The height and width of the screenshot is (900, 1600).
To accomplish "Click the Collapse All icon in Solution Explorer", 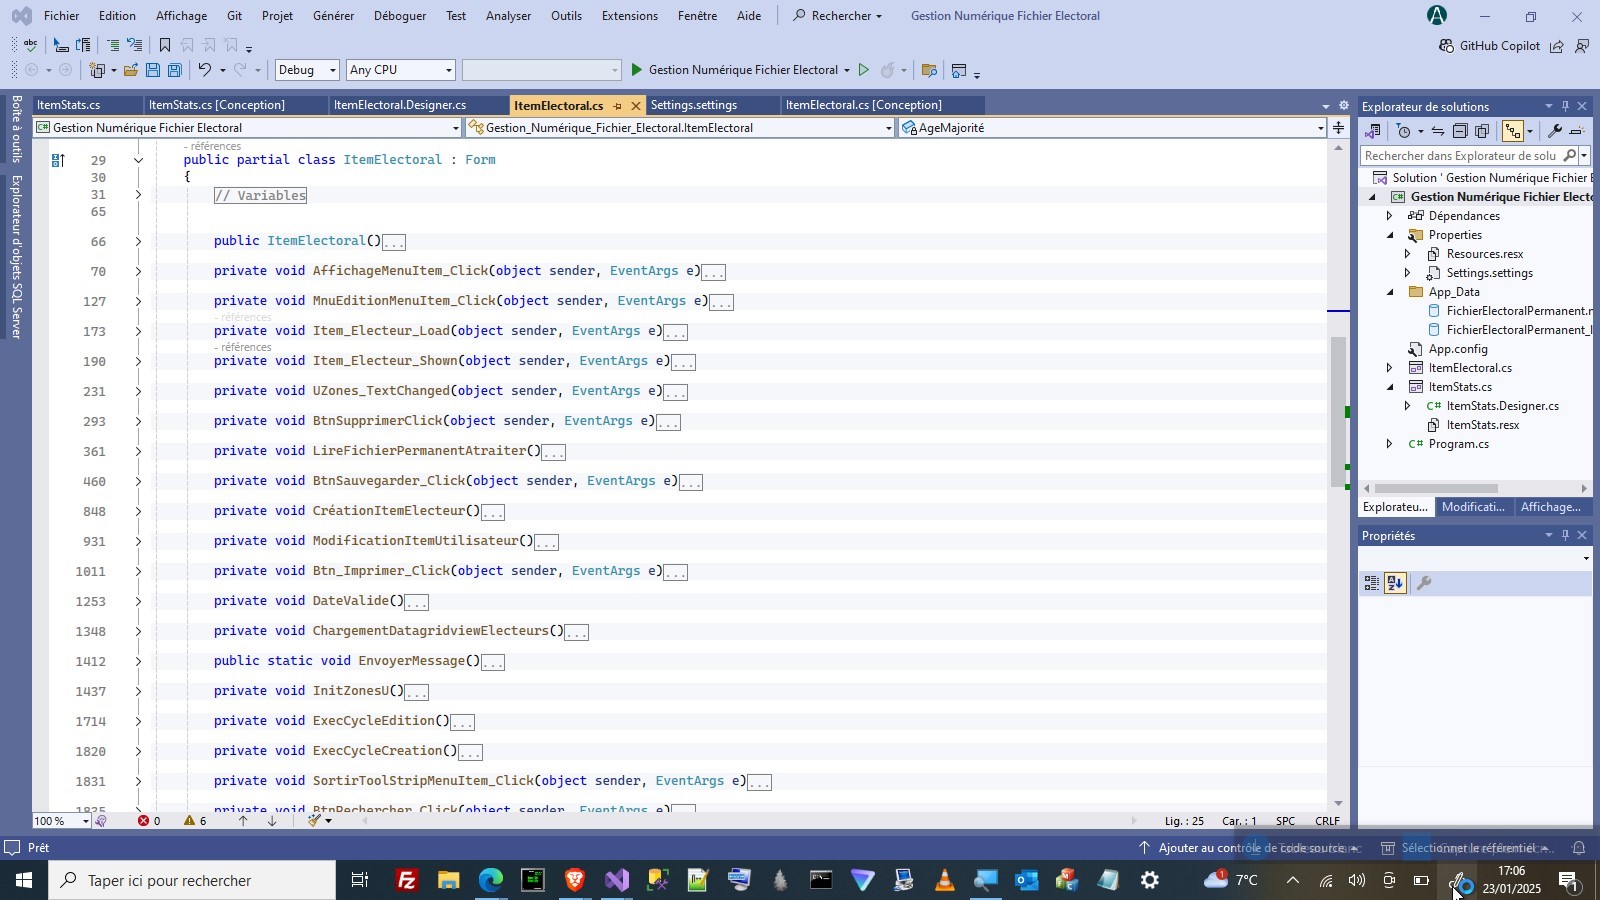I will point(1460,131).
